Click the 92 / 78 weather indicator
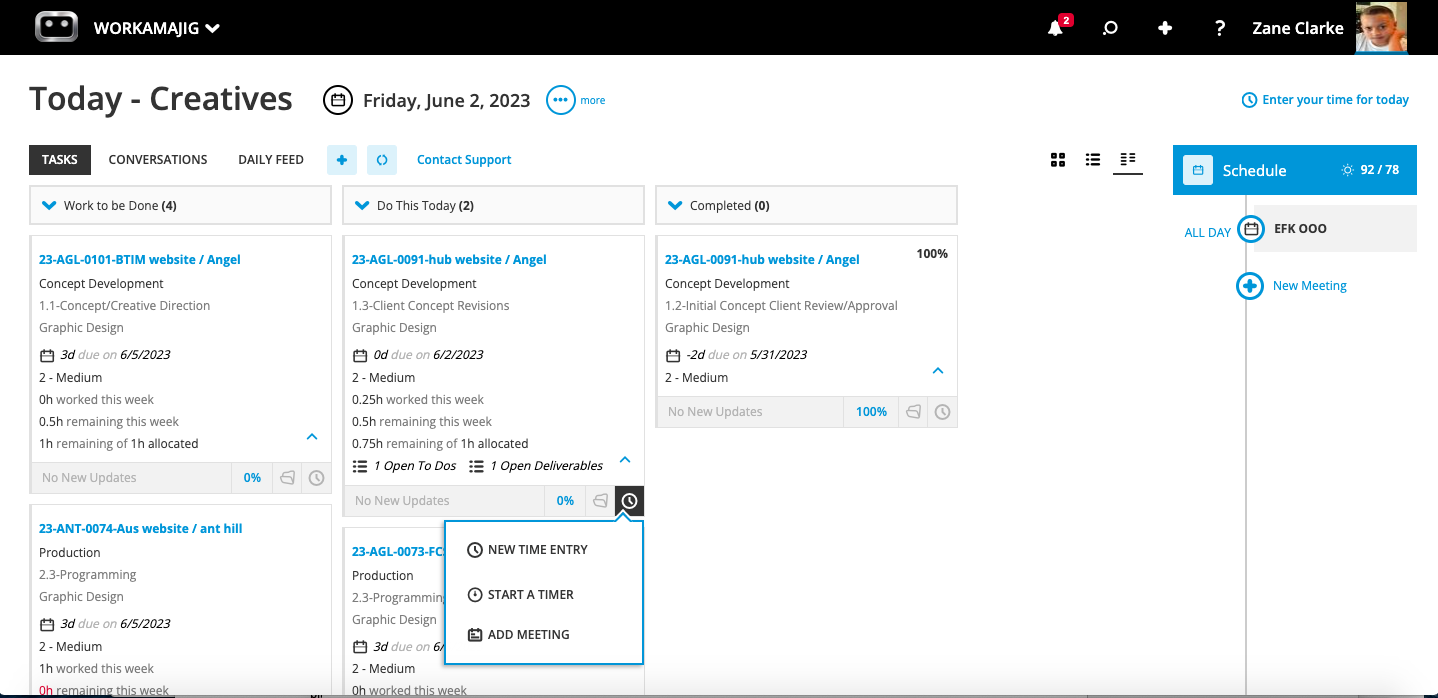The height and width of the screenshot is (698, 1438). click(1370, 170)
